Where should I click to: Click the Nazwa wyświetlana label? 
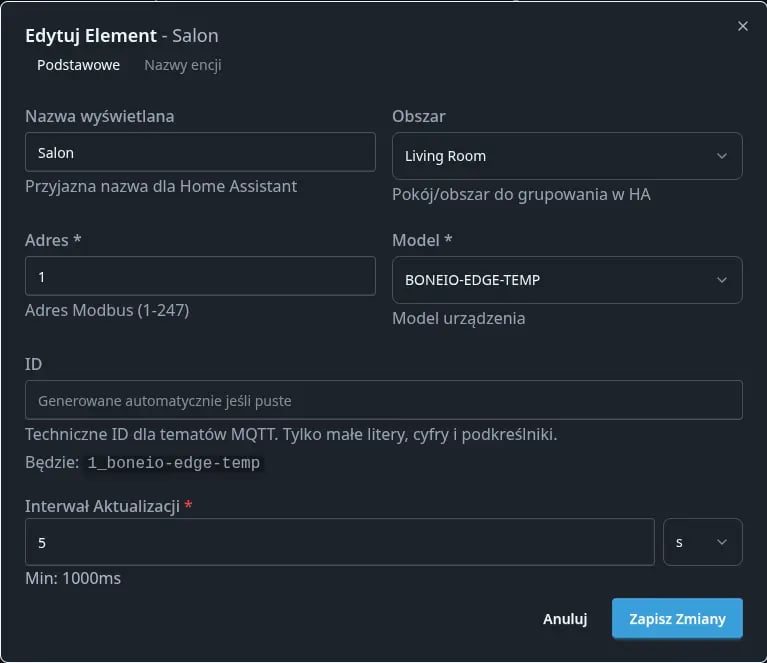[x=99, y=116]
